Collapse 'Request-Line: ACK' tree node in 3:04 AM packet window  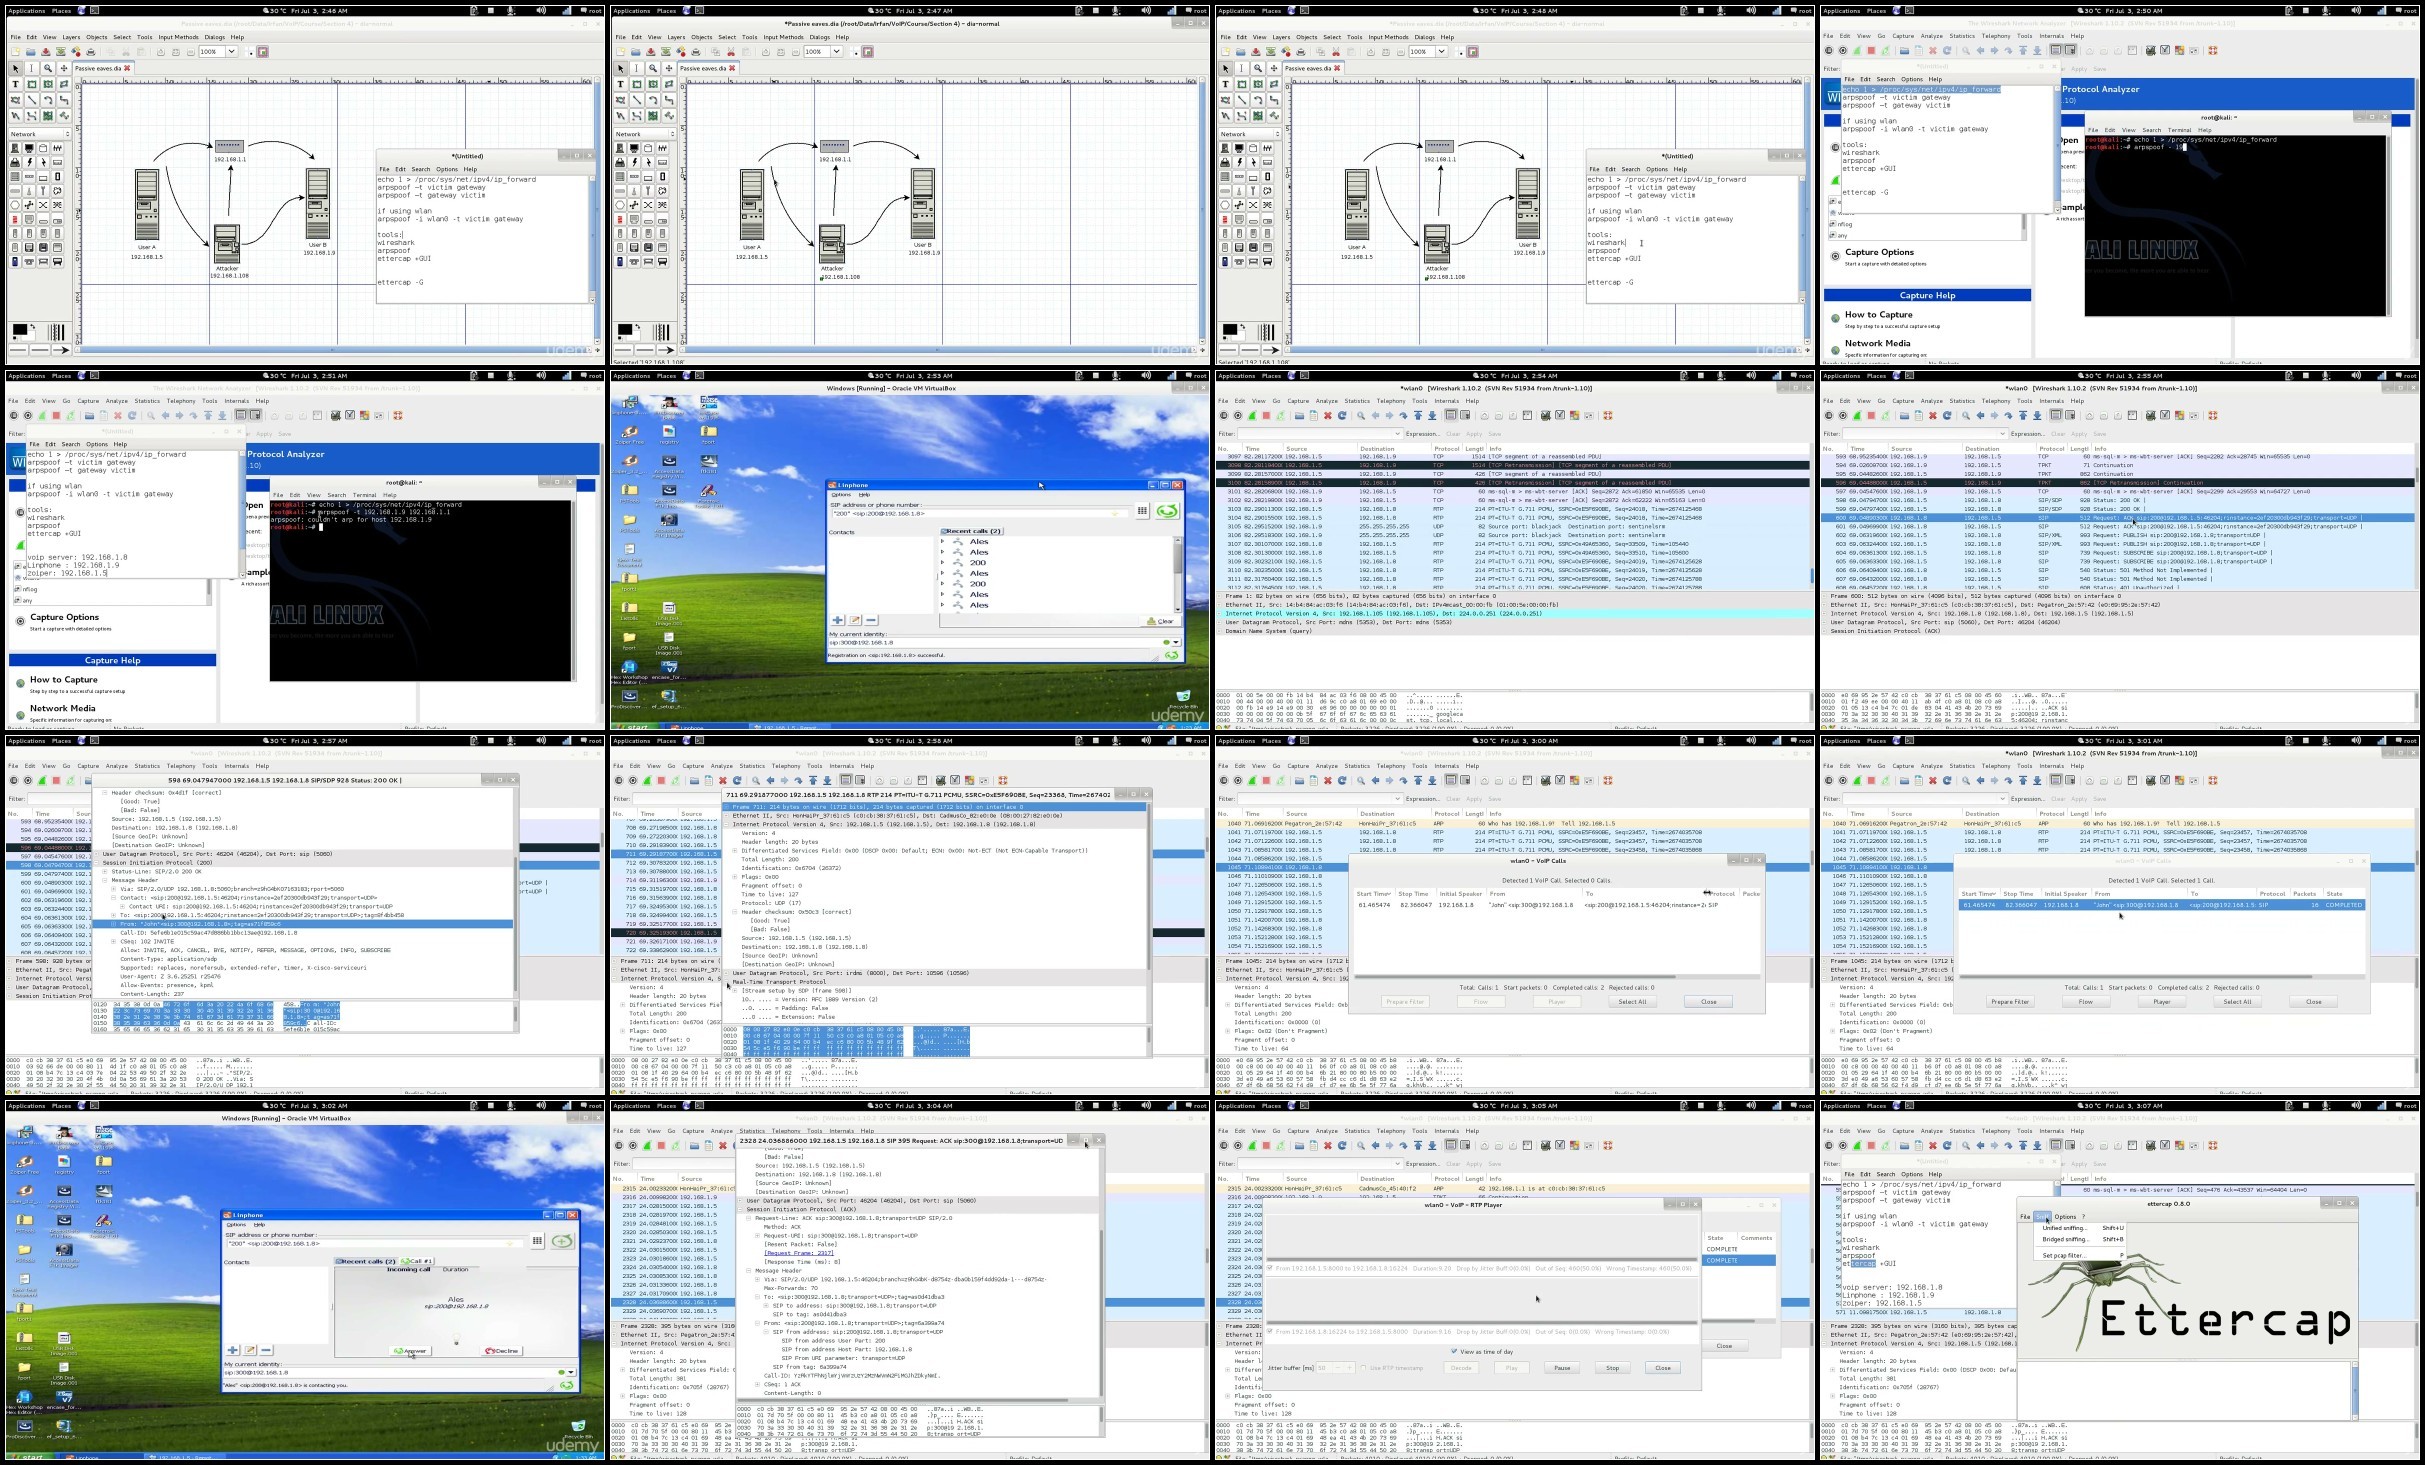(749, 1218)
